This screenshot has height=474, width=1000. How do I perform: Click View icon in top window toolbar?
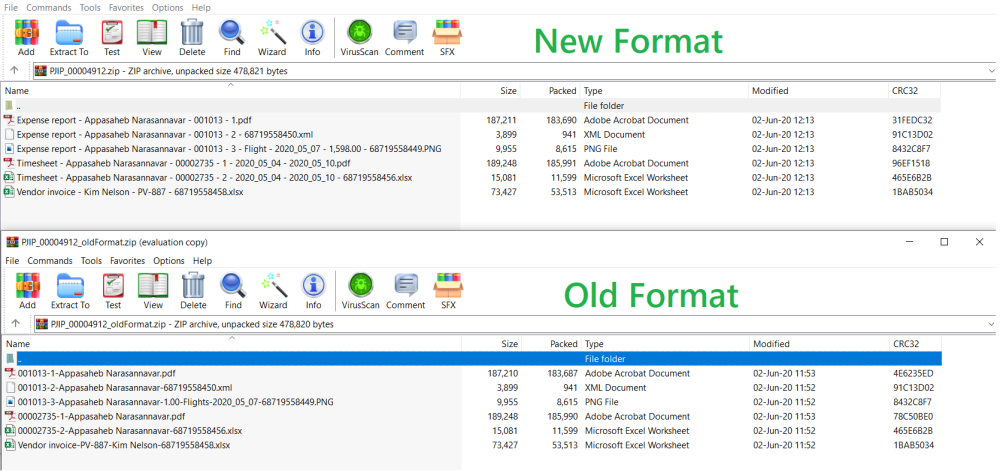[152, 37]
